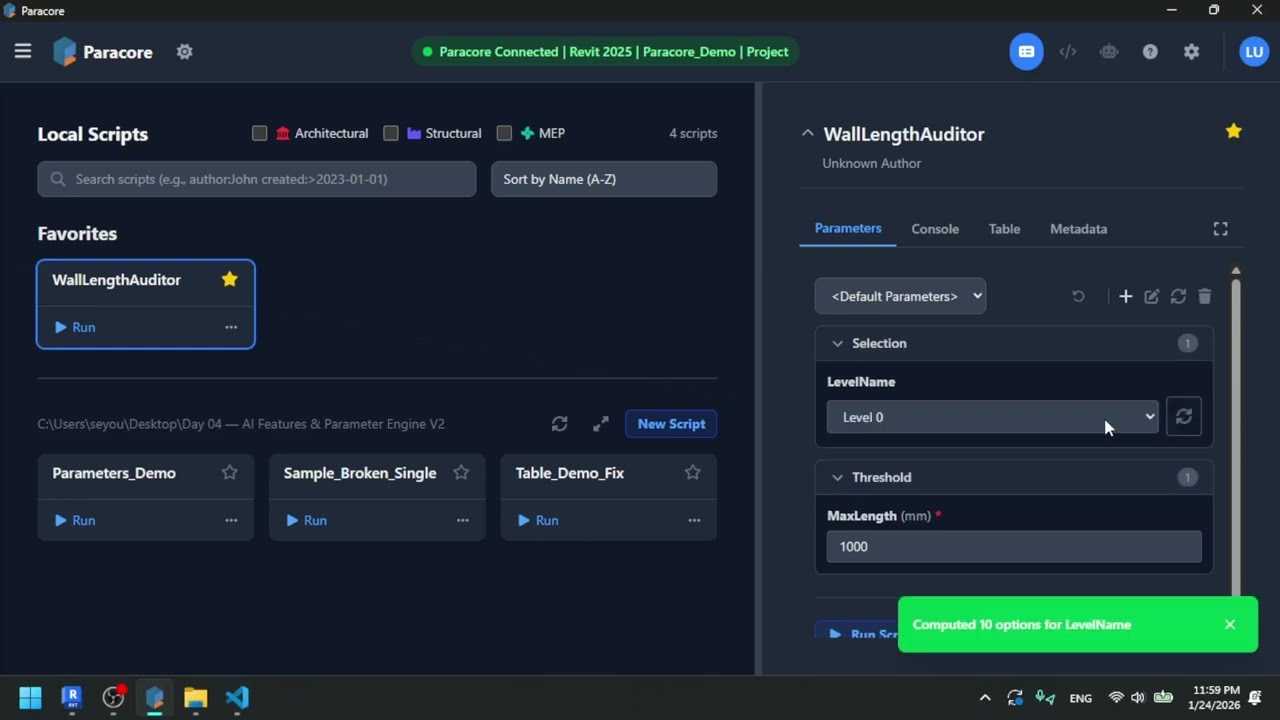Open the LevelName dropdown

tap(993, 417)
